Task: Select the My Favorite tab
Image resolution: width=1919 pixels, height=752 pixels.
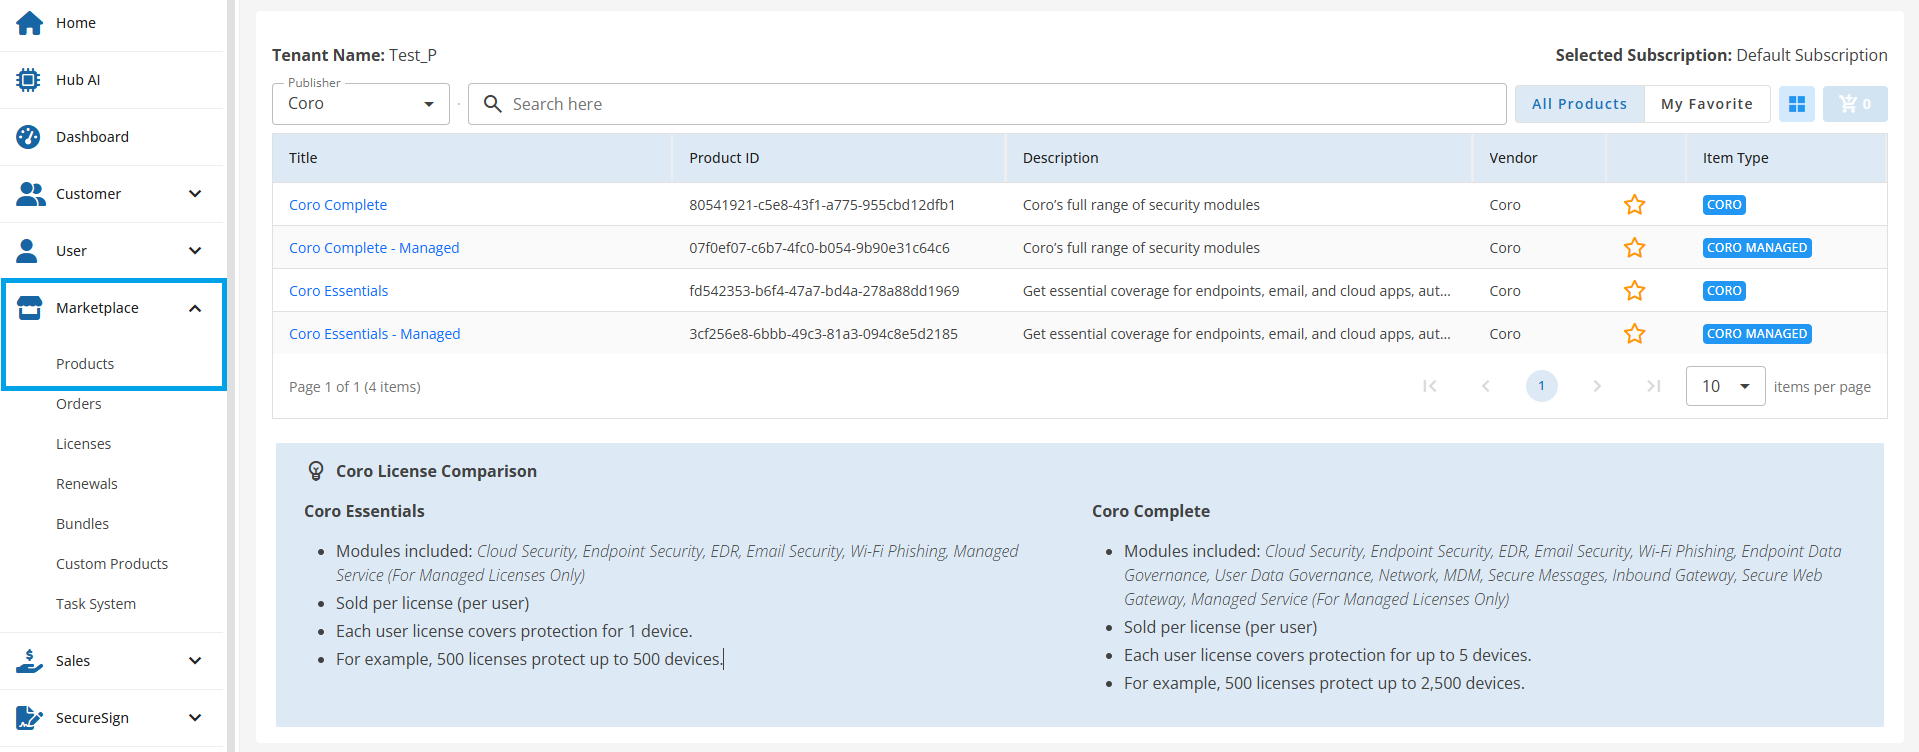Action: coord(1707,104)
